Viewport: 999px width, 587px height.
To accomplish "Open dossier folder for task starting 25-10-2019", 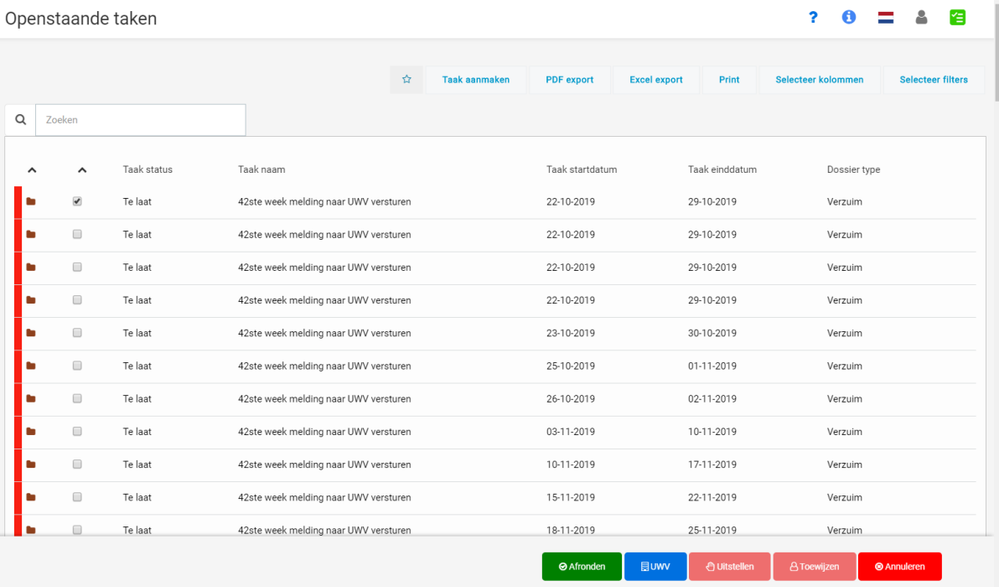I will pyautogui.click(x=31, y=366).
